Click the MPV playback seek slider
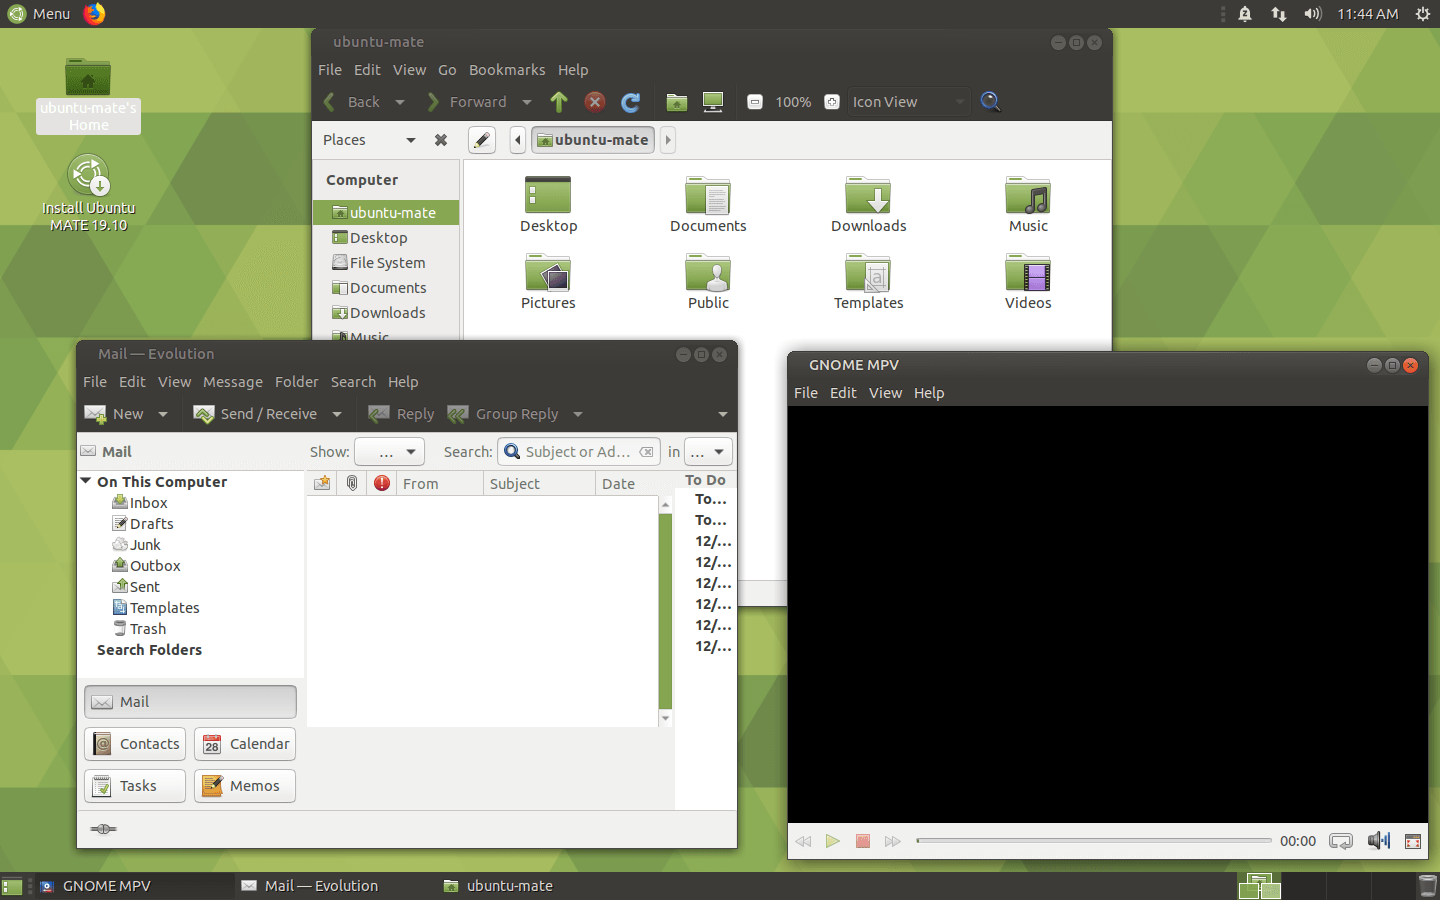This screenshot has width=1440, height=900. coord(1093,841)
